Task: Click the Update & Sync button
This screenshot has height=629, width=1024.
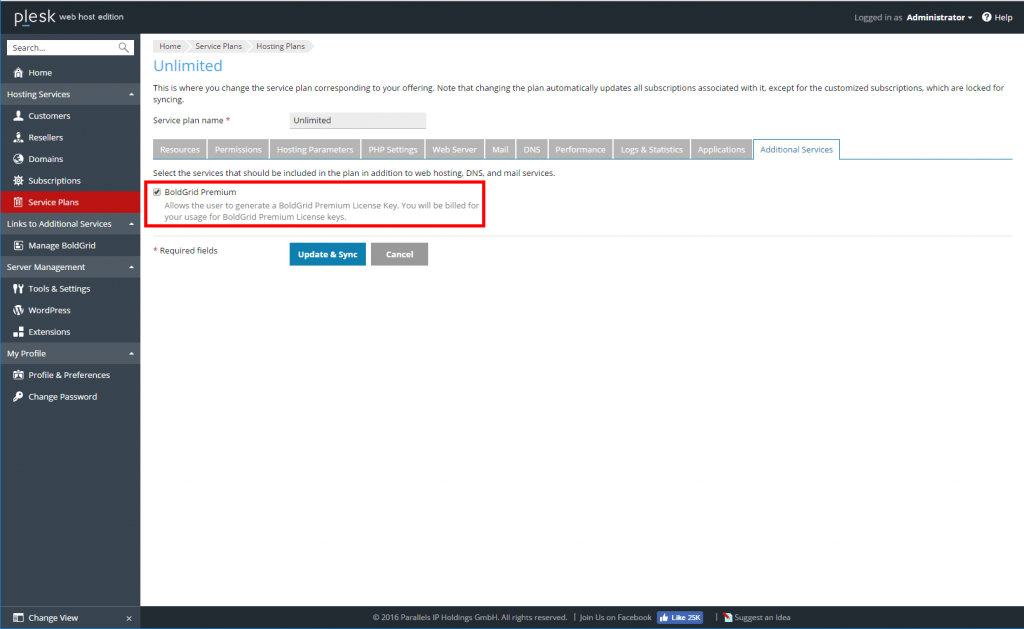Action: 327,254
